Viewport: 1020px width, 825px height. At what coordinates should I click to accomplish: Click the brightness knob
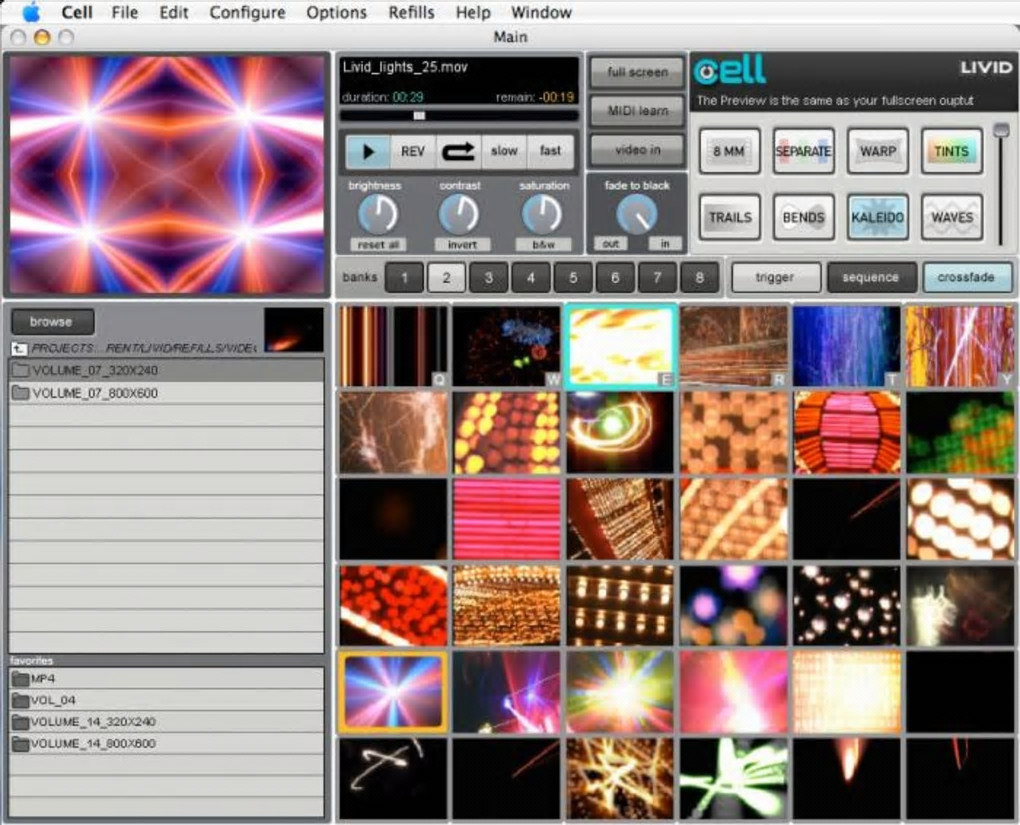point(377,214)
